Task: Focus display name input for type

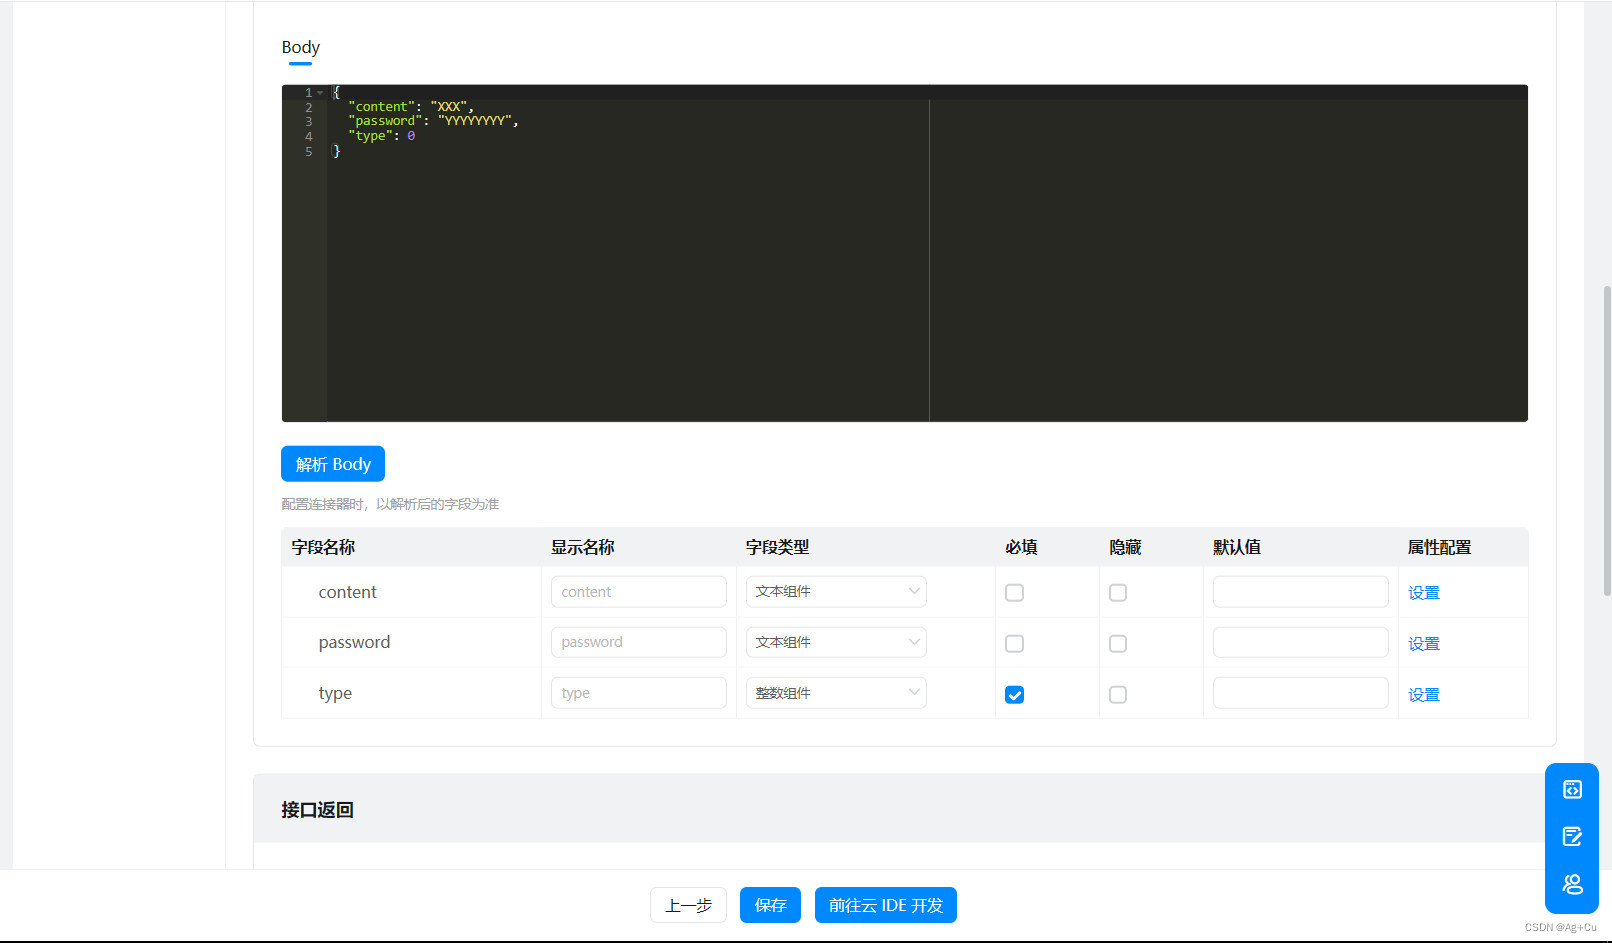Action: pos(638,693)
